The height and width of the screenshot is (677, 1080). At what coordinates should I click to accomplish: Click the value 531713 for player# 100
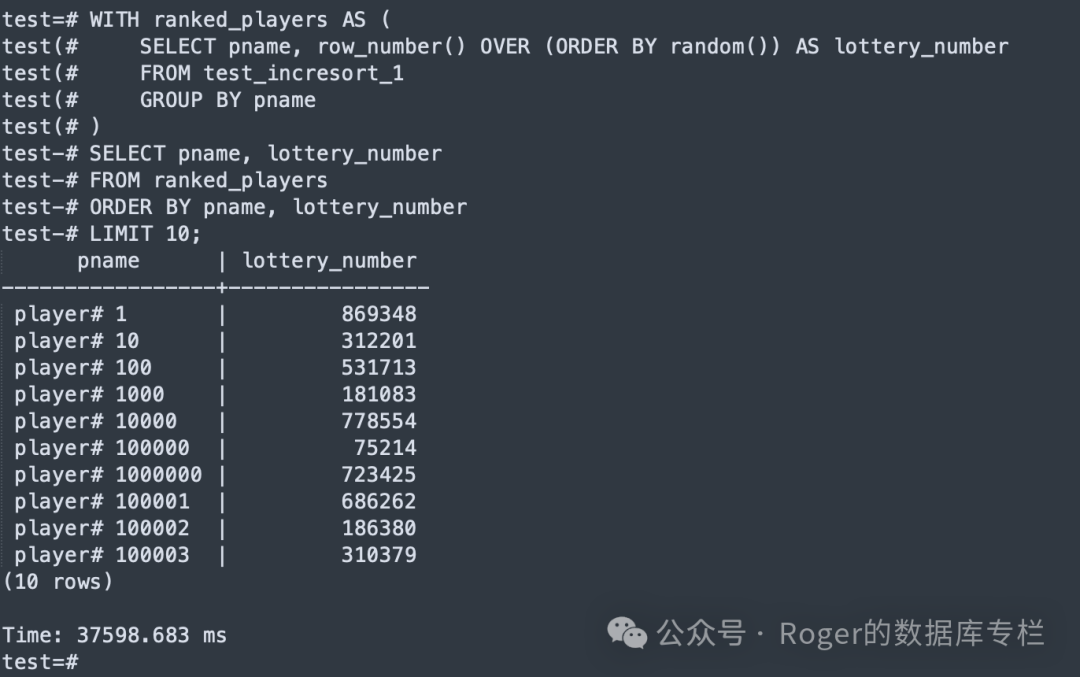378,368
